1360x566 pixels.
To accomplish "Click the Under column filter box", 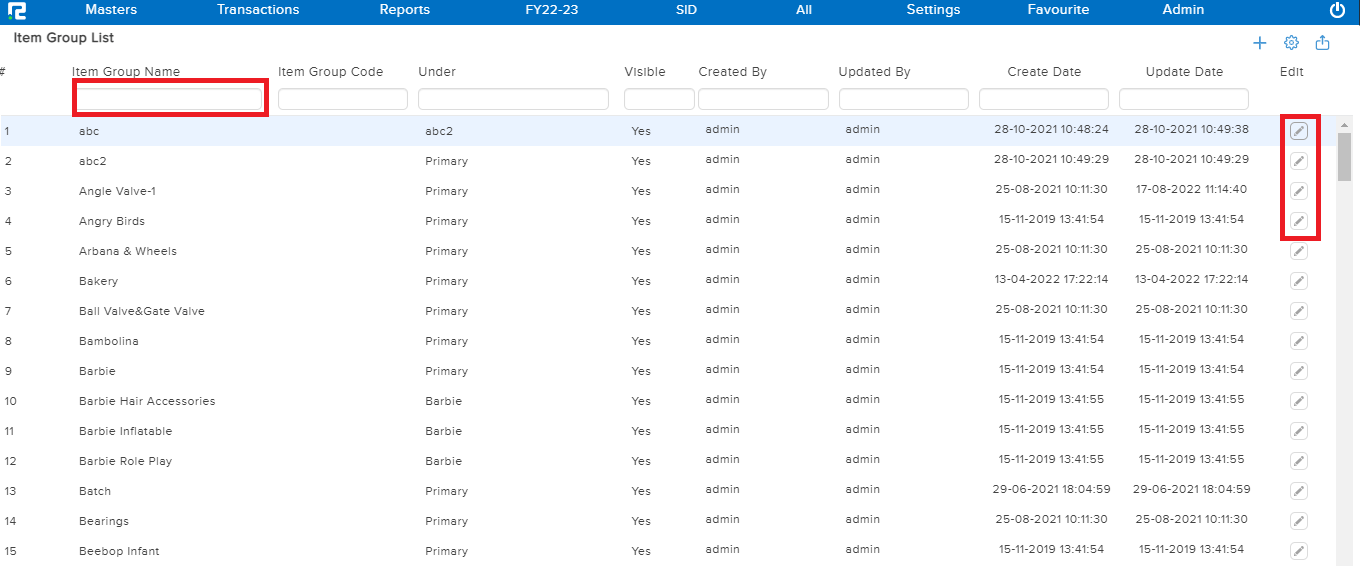I will (513, 99).
